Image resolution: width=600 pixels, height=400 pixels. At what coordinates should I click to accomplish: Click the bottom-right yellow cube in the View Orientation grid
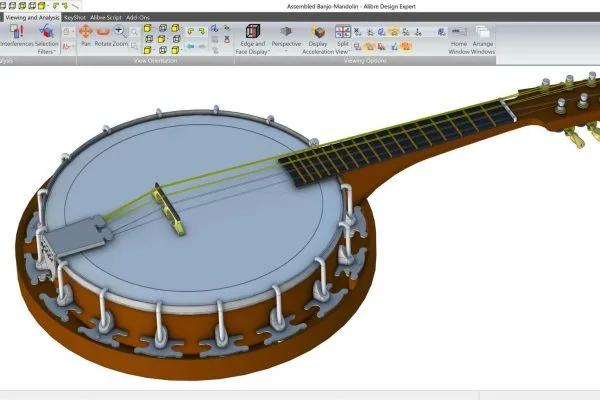176,50
